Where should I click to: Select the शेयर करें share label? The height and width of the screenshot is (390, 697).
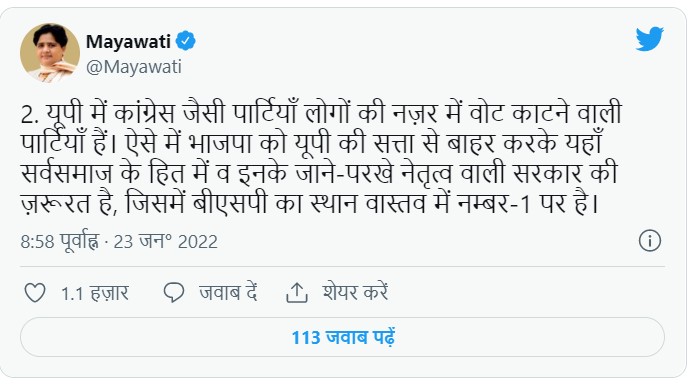356,293
